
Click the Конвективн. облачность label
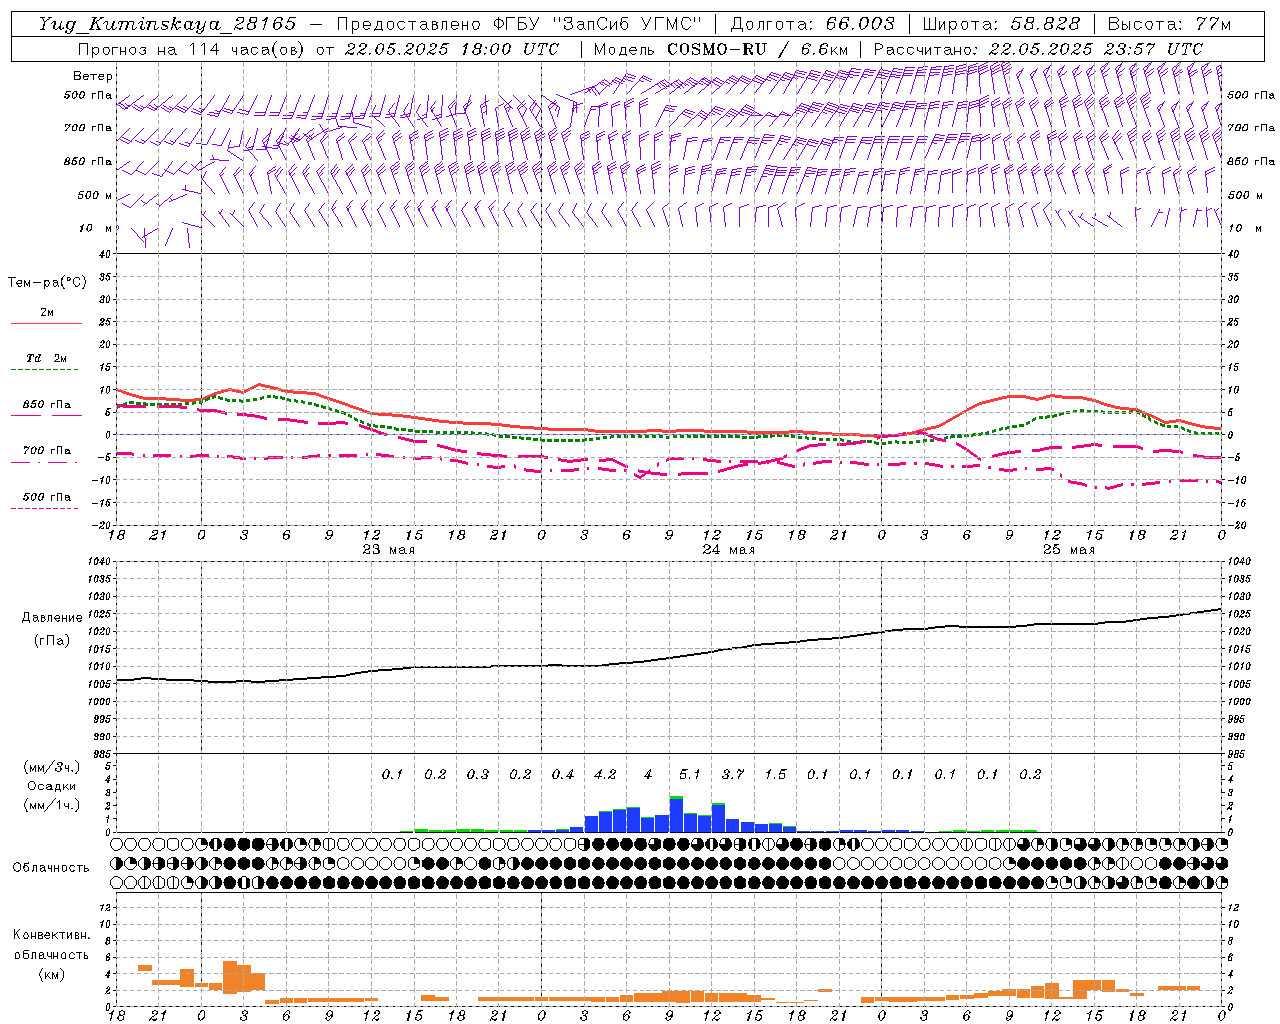point(51,945)
